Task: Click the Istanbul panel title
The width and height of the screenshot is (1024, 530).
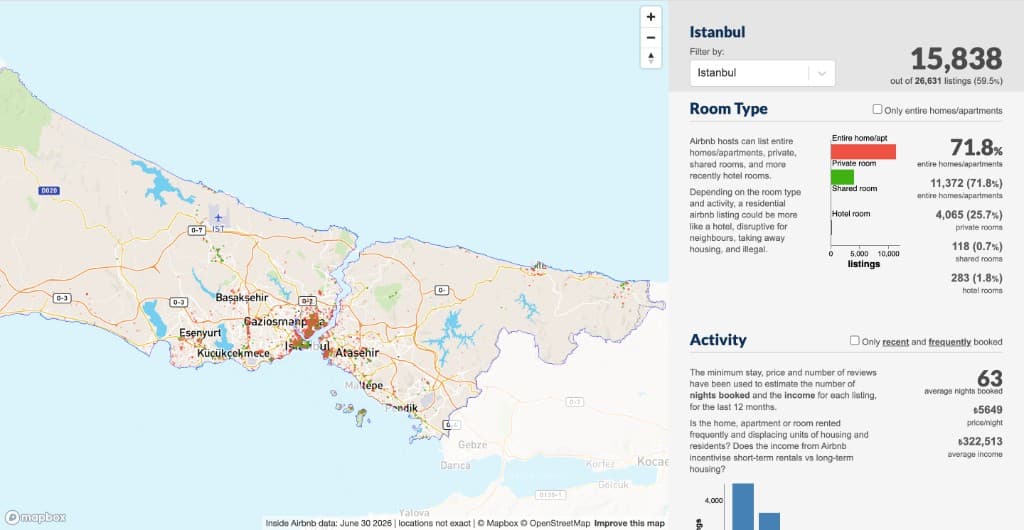Action: tap(717, 32)
